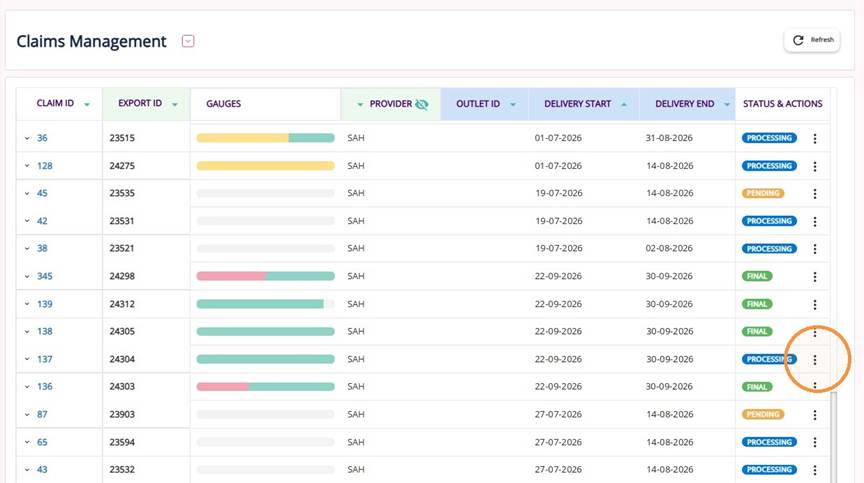
Task: Open actions menu for claim 38
Action: [814, 248]
